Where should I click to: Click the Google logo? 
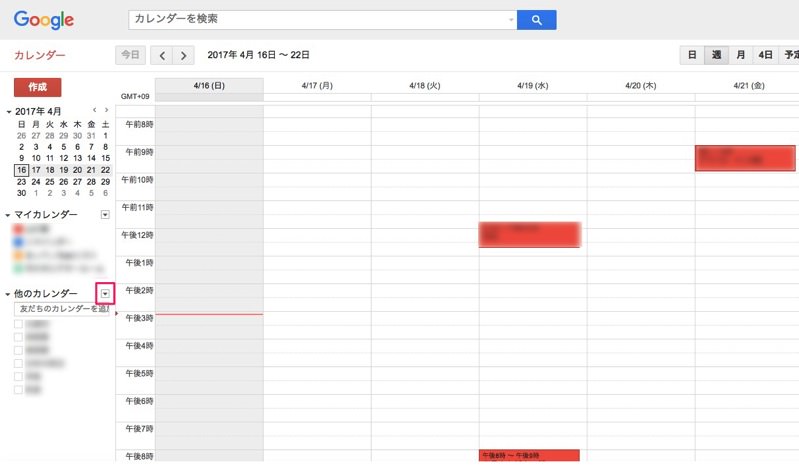click(x=44, y=20)
